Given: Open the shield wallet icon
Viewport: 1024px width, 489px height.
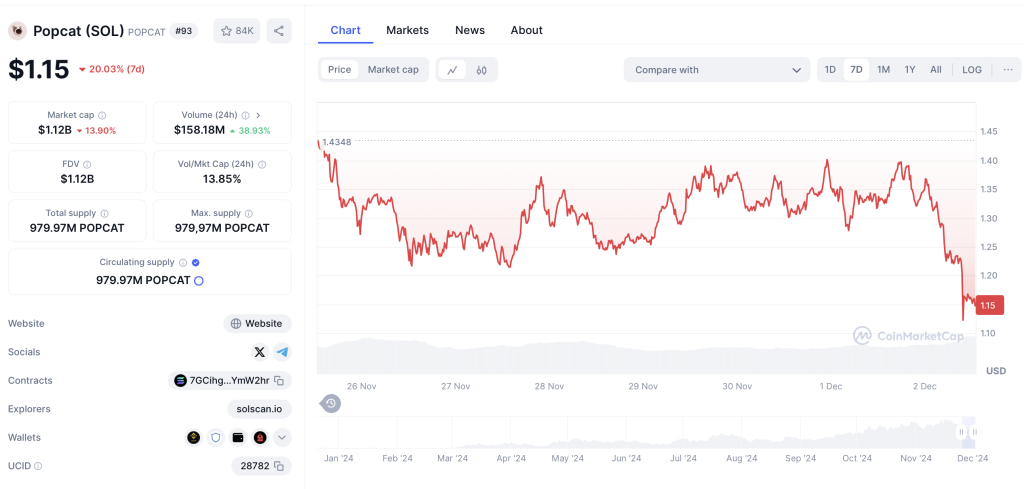Looking at the screenshot, I should coord(216,437).
